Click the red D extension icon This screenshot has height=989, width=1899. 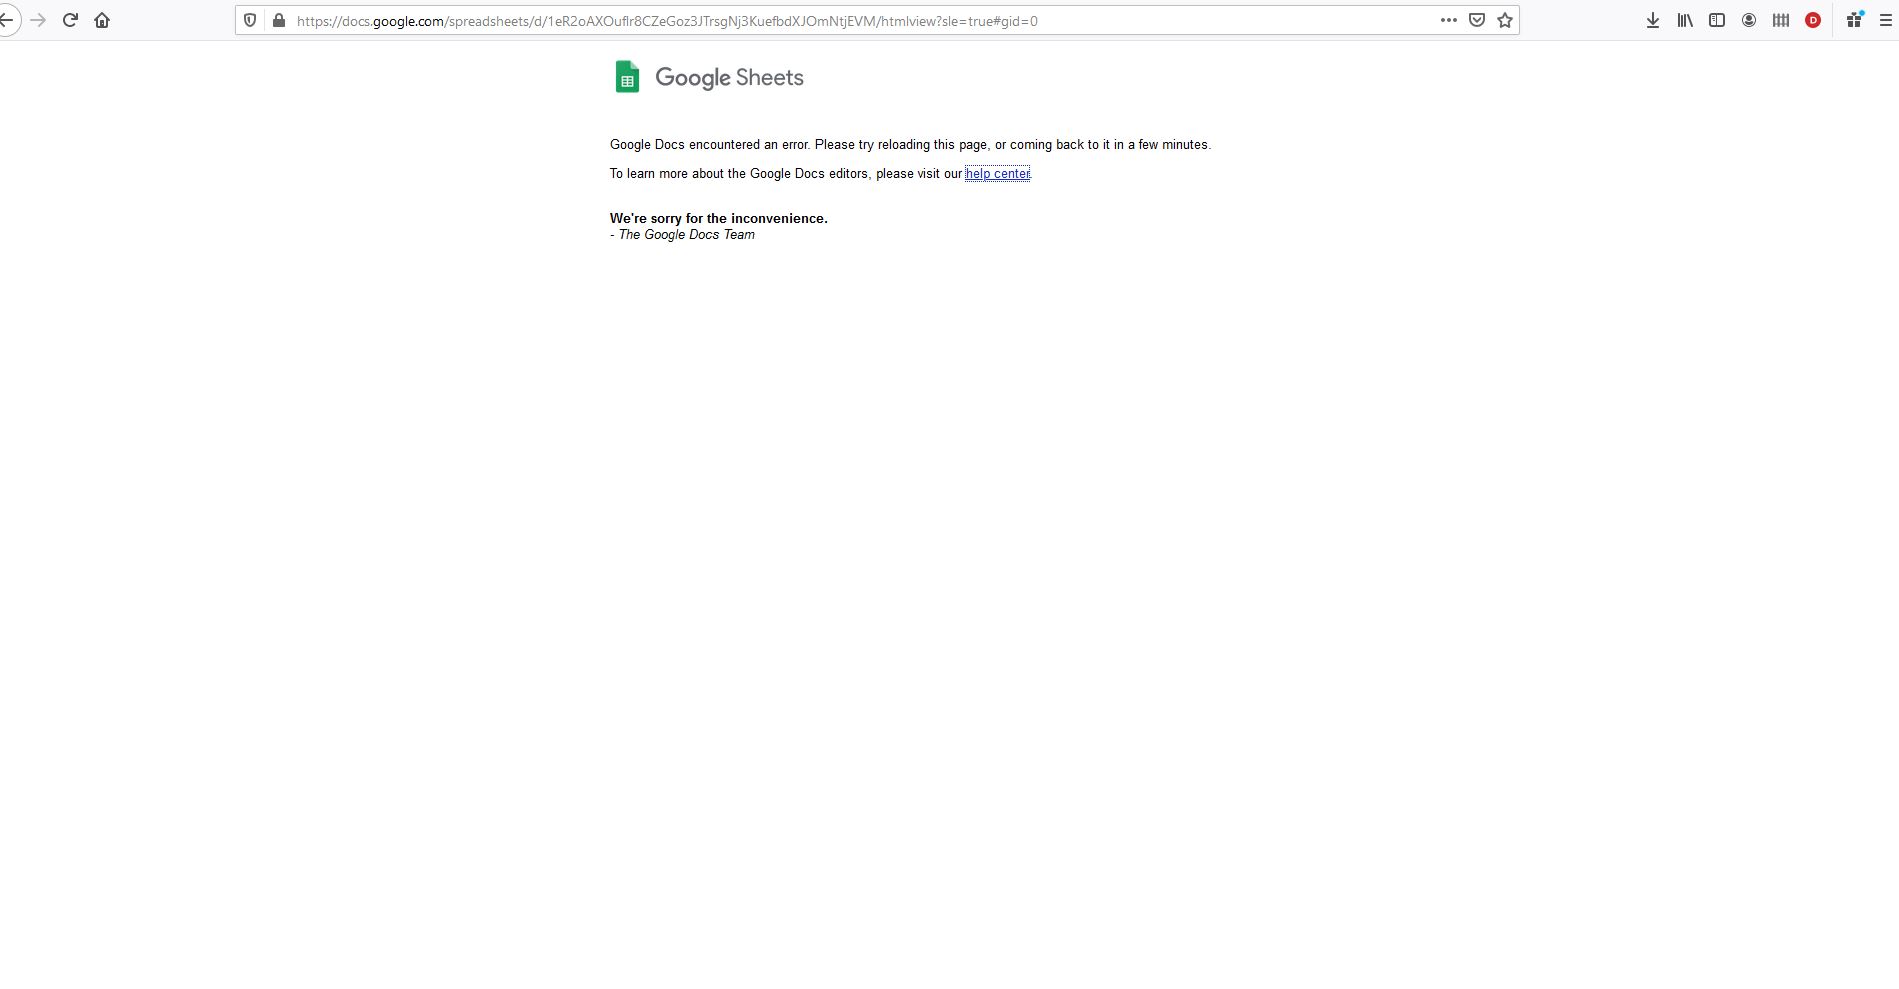1812,20
